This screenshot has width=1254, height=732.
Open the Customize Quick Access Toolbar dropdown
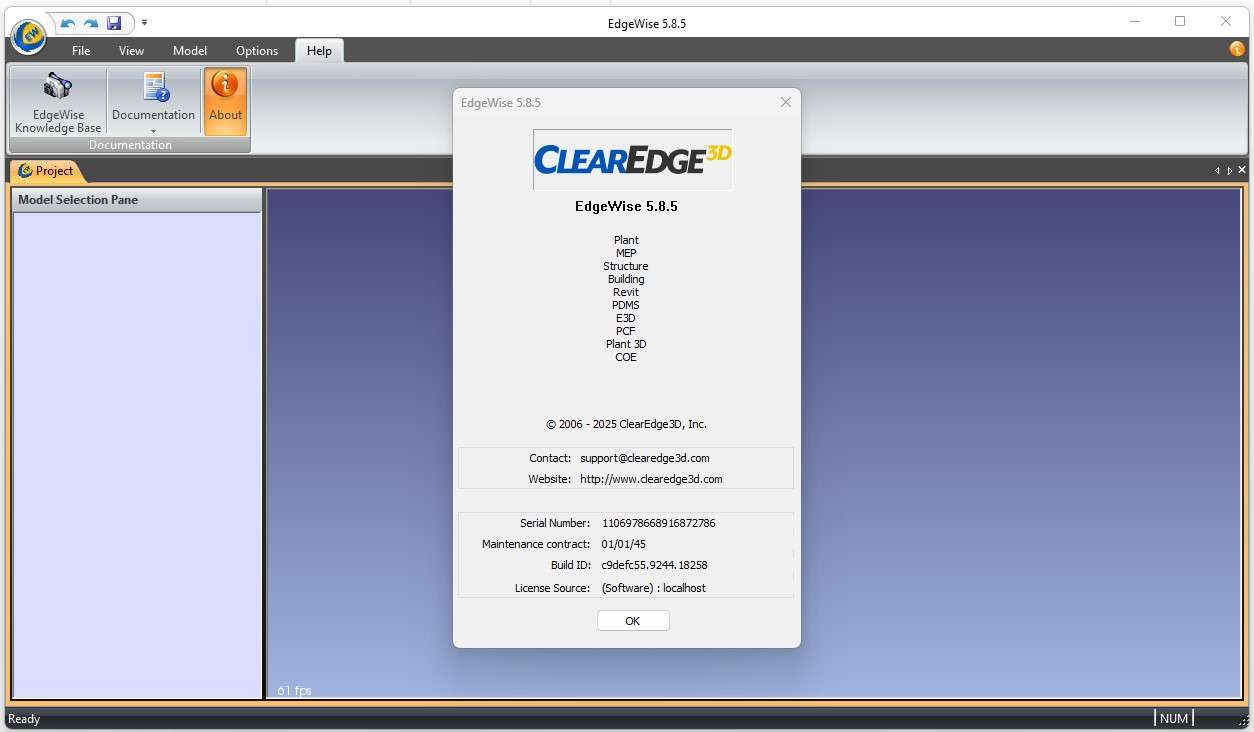[144, 23]
